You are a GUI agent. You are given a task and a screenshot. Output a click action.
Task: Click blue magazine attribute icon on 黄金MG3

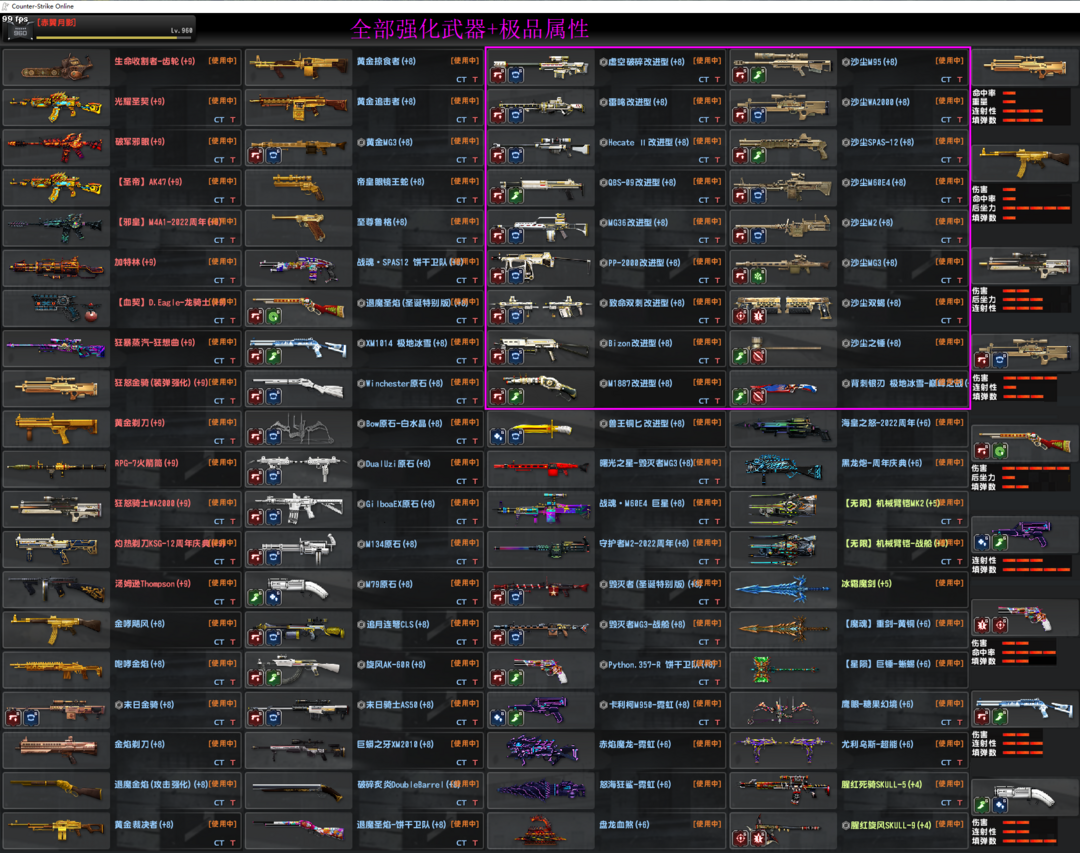click(273, 156)
